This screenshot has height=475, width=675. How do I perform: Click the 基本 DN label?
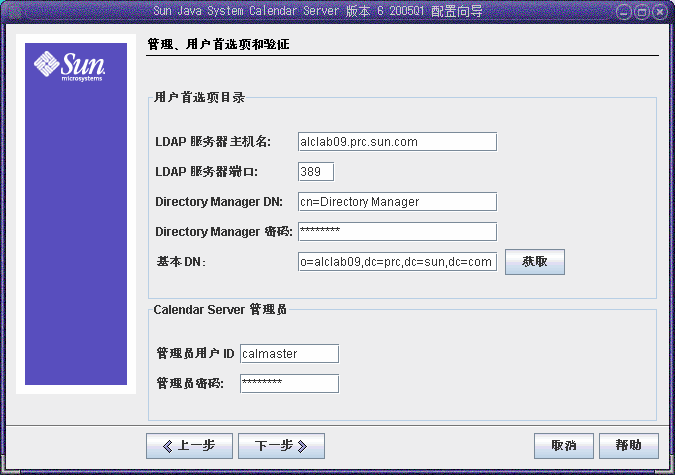point(181,262)
